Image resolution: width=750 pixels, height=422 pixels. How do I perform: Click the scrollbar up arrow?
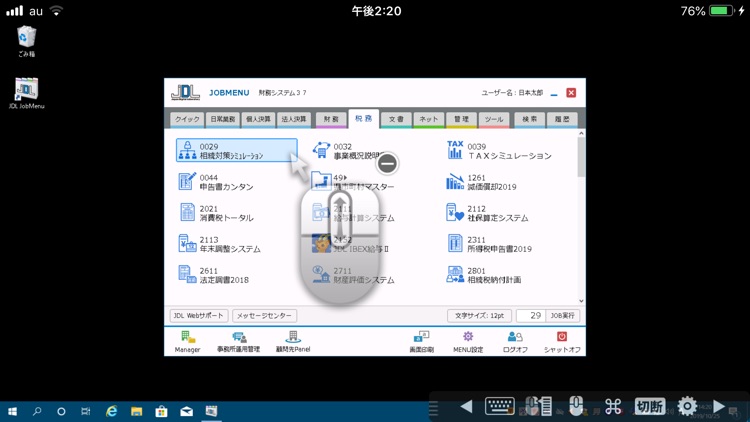pos(581,133)
